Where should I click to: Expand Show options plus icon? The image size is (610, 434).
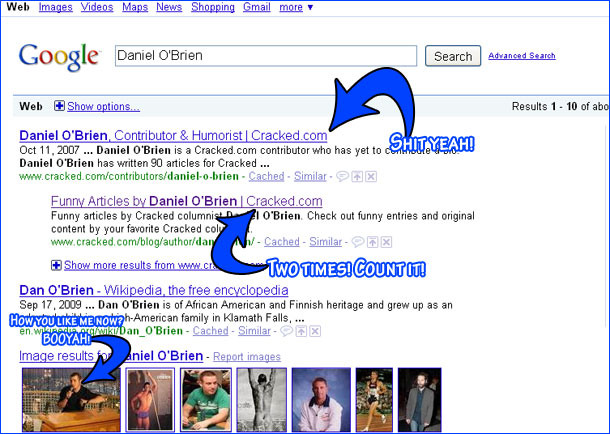[x=59, y=106]
